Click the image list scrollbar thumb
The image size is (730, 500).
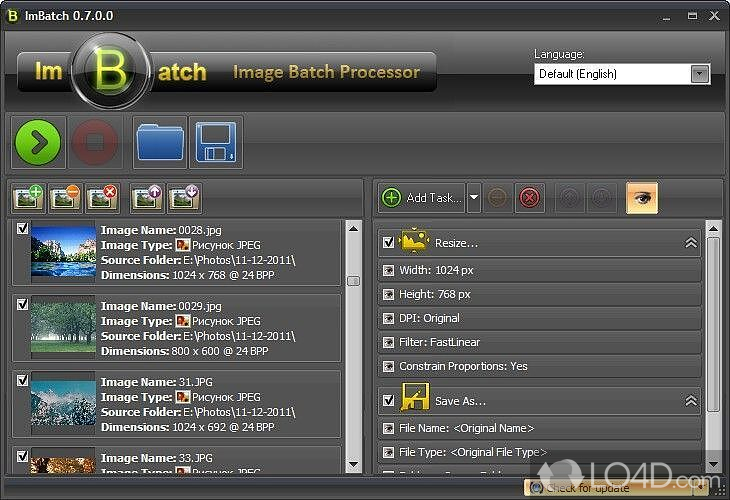tap(354, 281)
